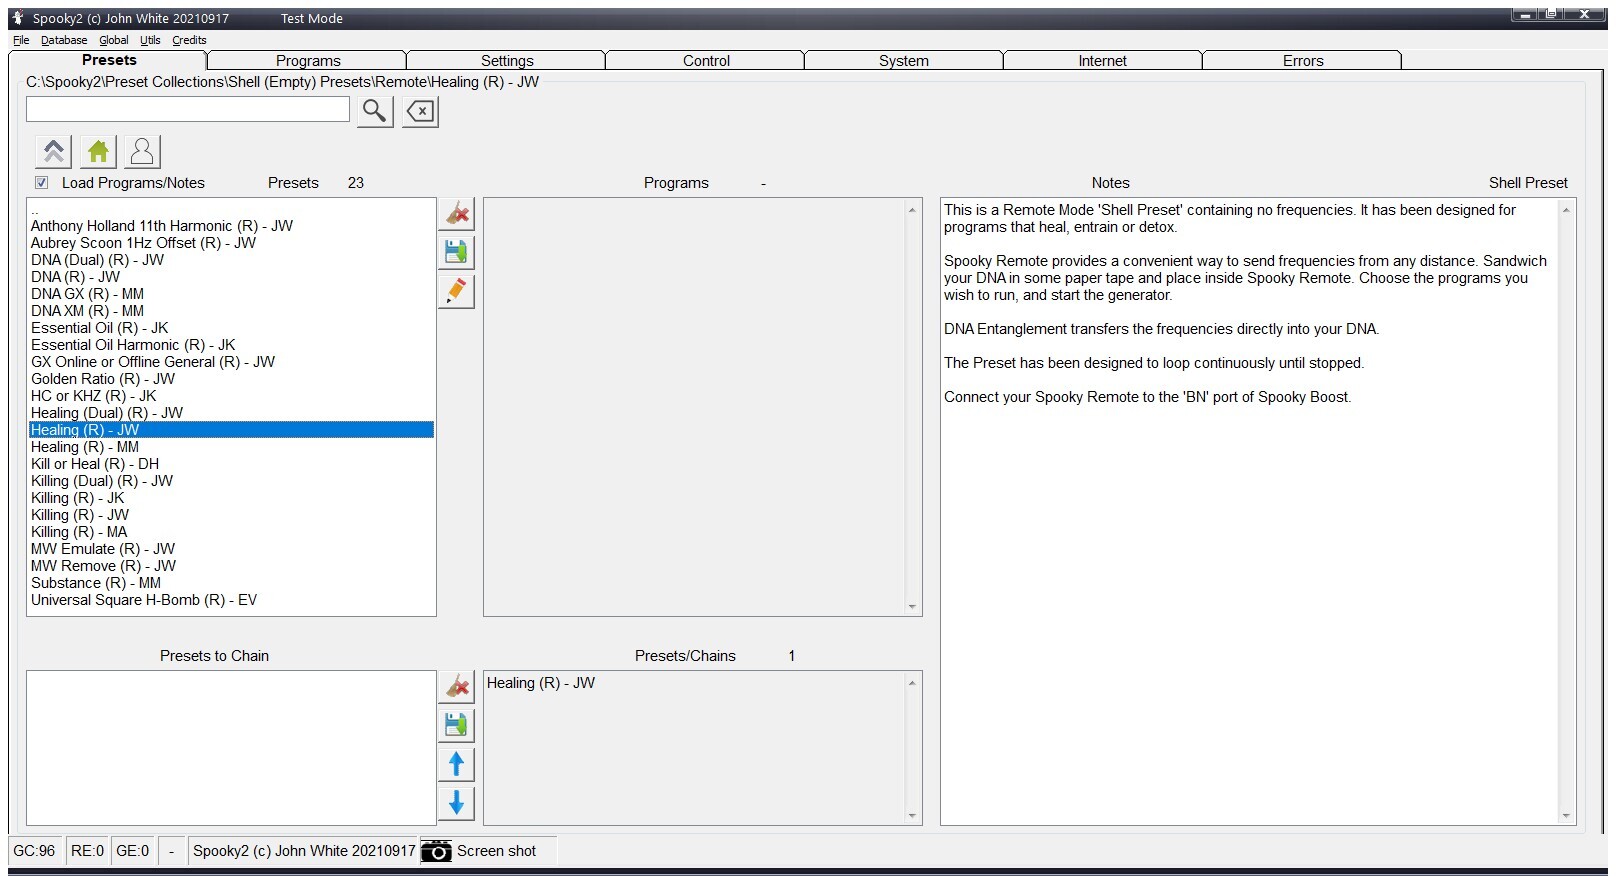This screenshot has height=876, width=1616.
Task: Click the clear programs brush icon
Action: pyautogui.click(x=456, y=214)
